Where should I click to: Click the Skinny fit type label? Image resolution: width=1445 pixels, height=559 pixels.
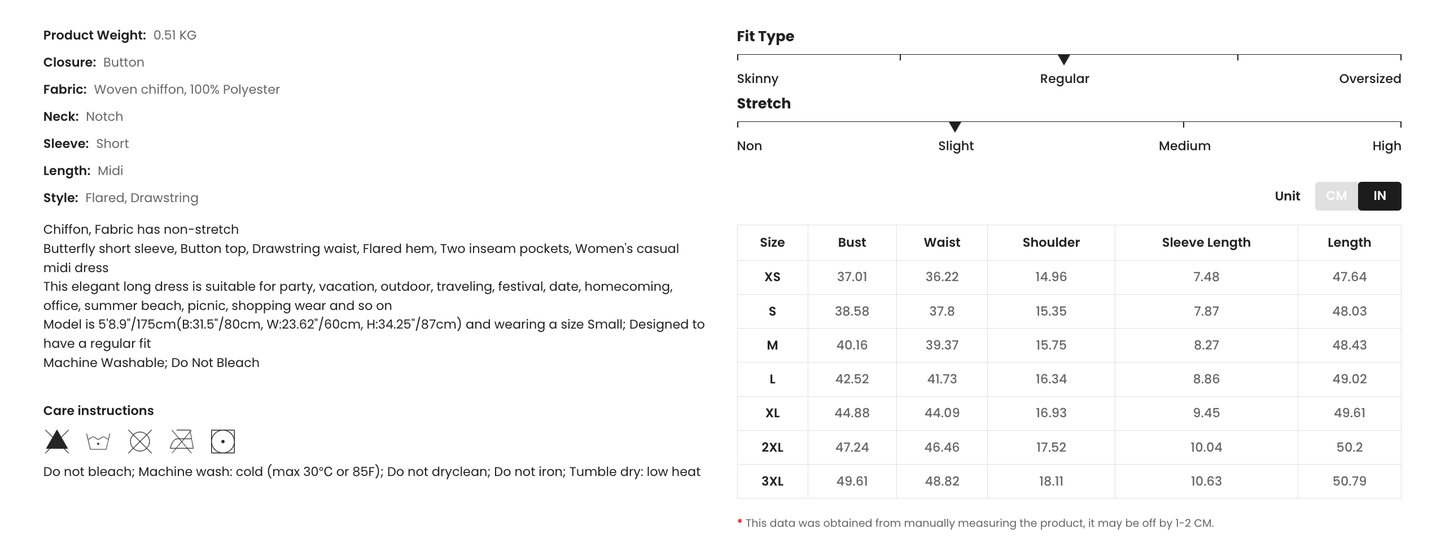758,79
